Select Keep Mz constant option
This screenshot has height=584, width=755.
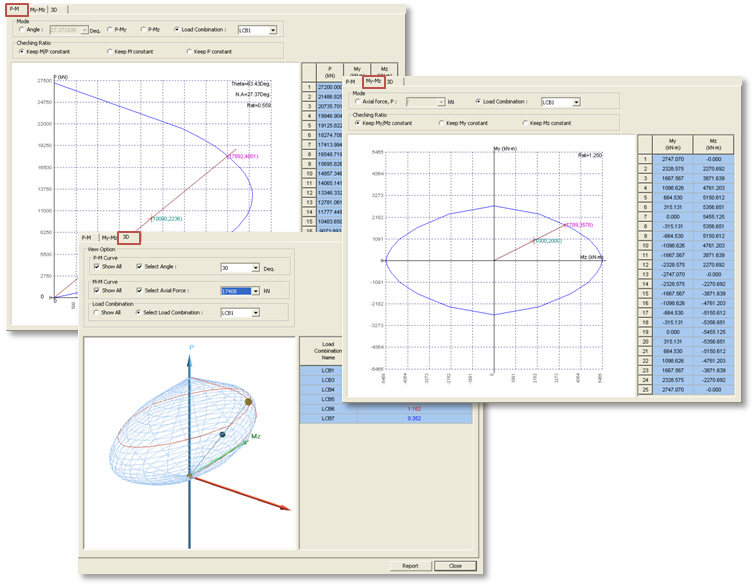(523, 123)
